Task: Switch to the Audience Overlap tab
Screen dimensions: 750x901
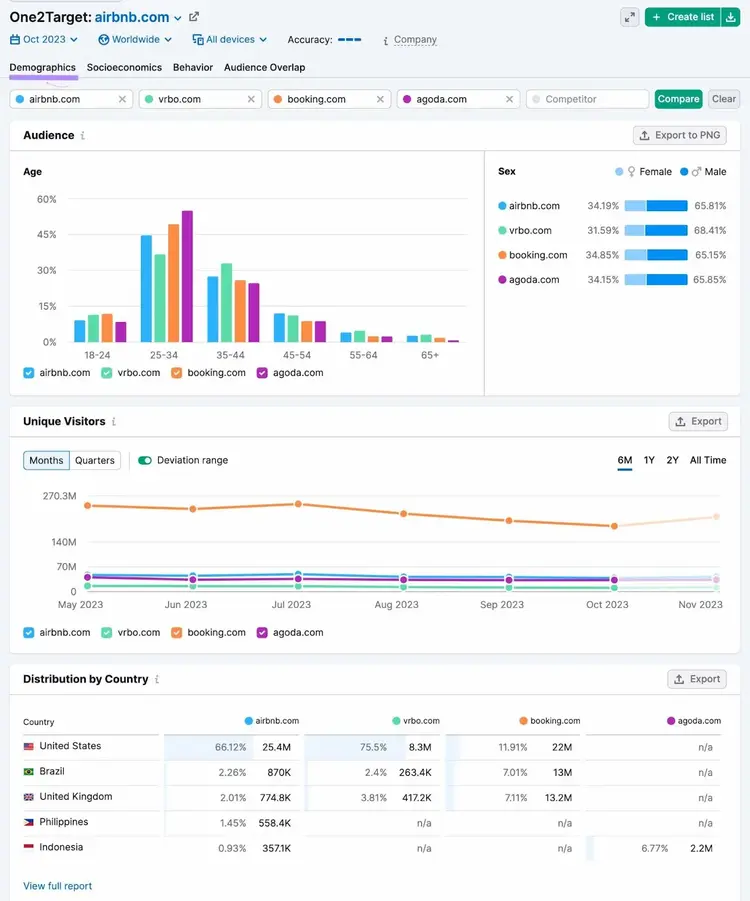Action: (x=264, y=67)
